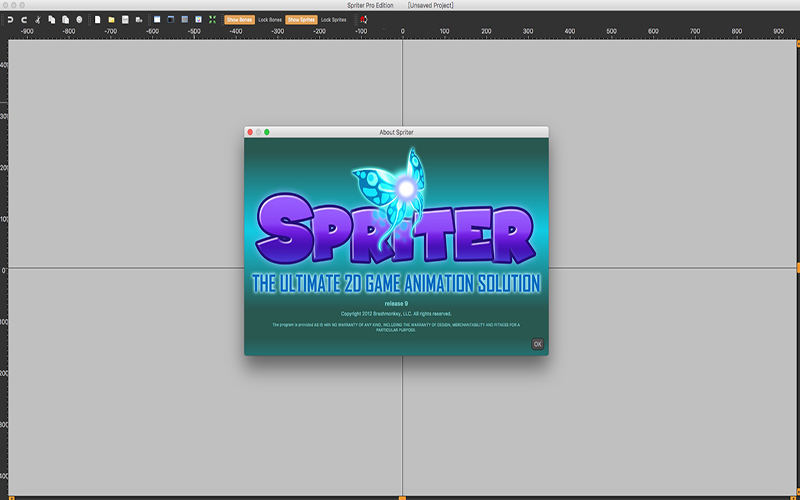This screenshot has height=500, width=800.
Task: Click the 900 mark on horizontal ruler
Action: click(778, 31)
